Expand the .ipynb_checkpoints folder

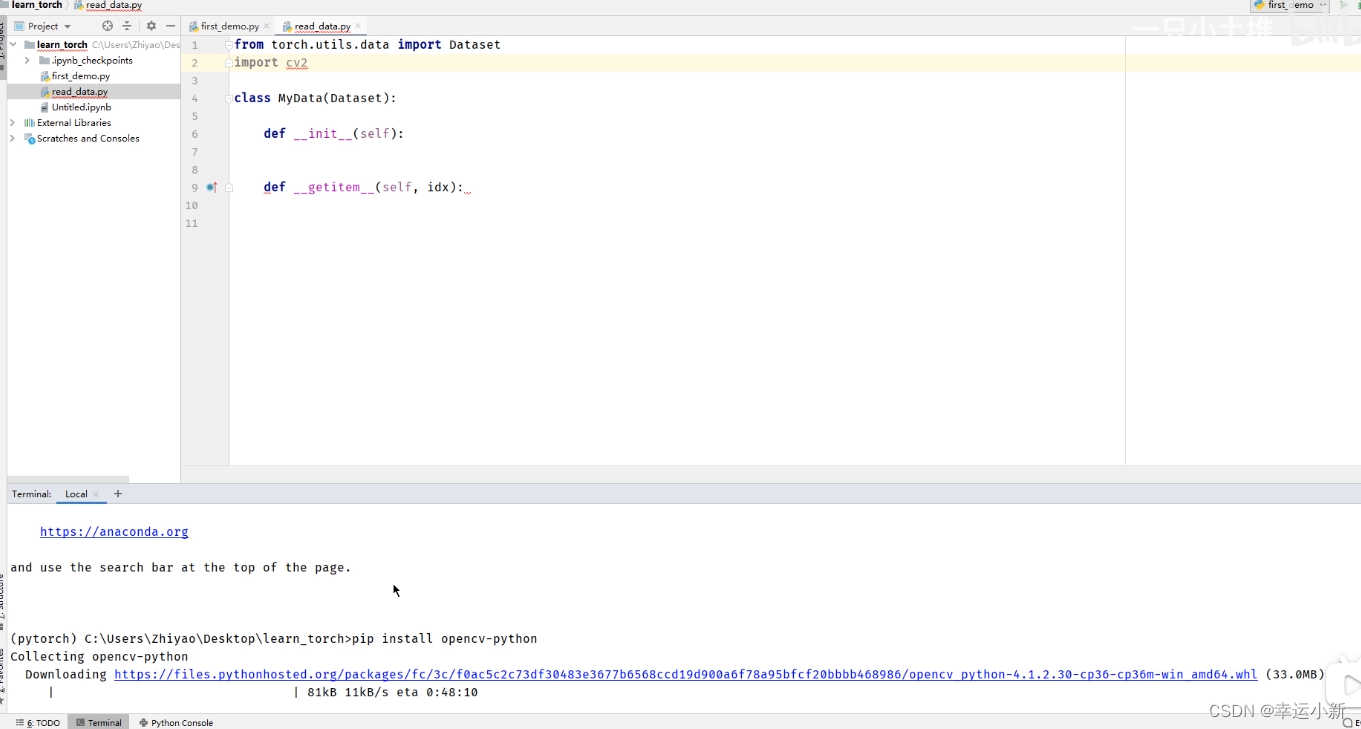point(27,61)
